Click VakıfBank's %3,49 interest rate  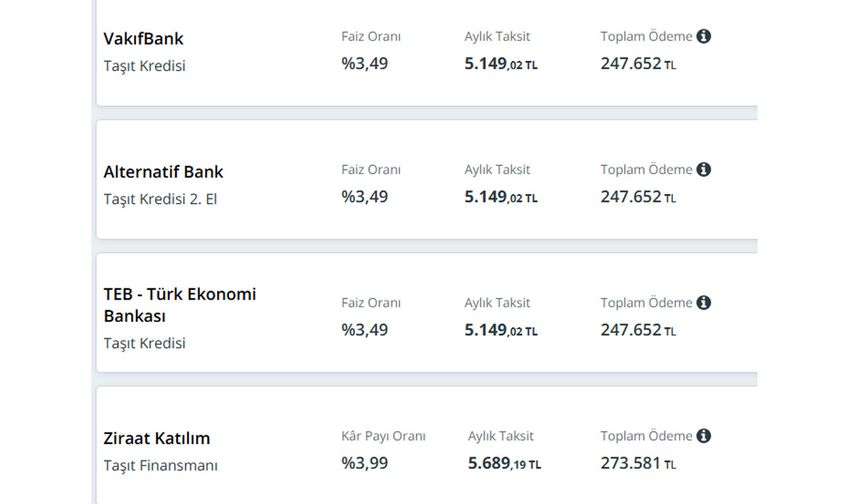[x=364, y=64]
